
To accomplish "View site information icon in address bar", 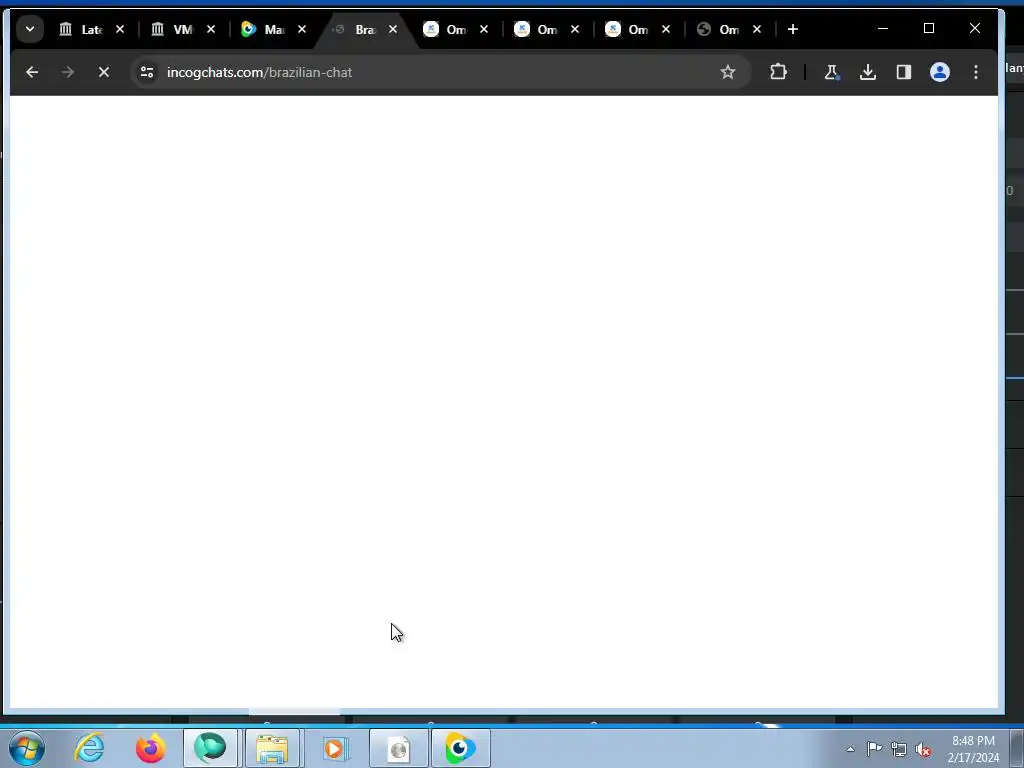I will pyautogui.click(x=147, y=72).
